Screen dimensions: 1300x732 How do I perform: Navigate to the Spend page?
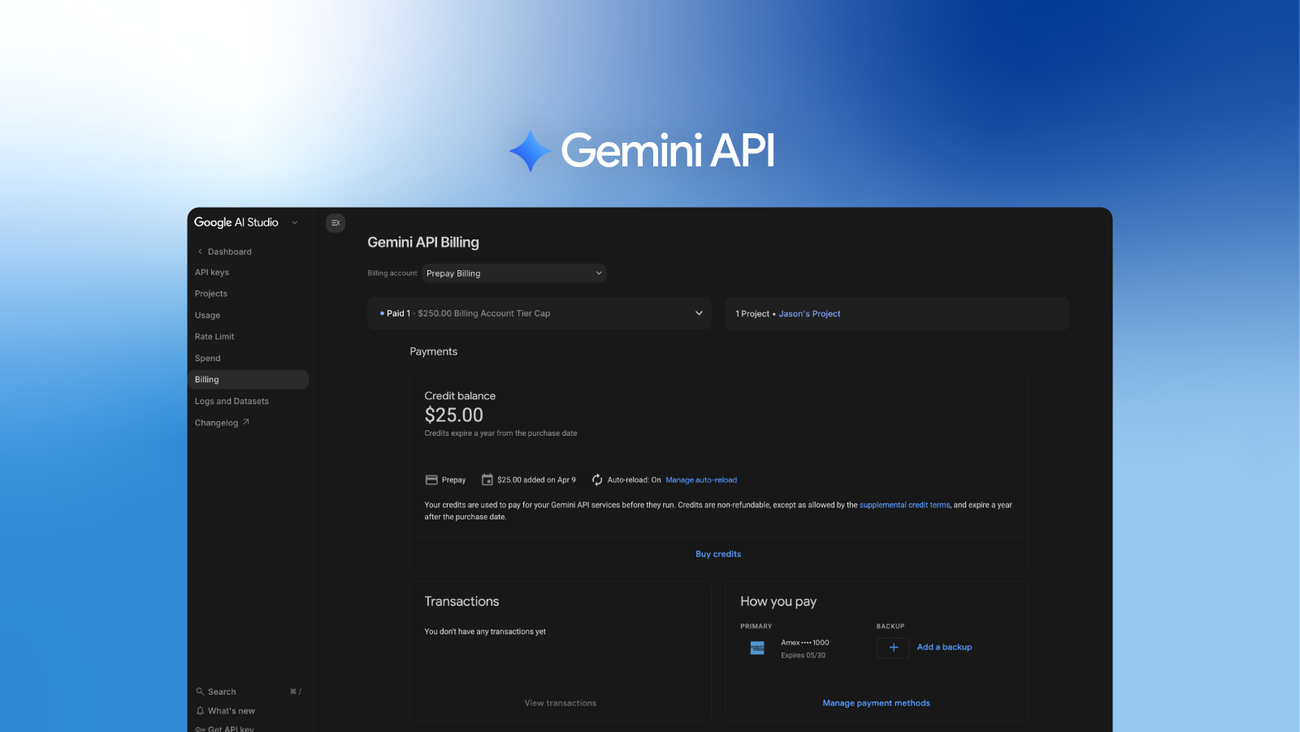point(207,357)
